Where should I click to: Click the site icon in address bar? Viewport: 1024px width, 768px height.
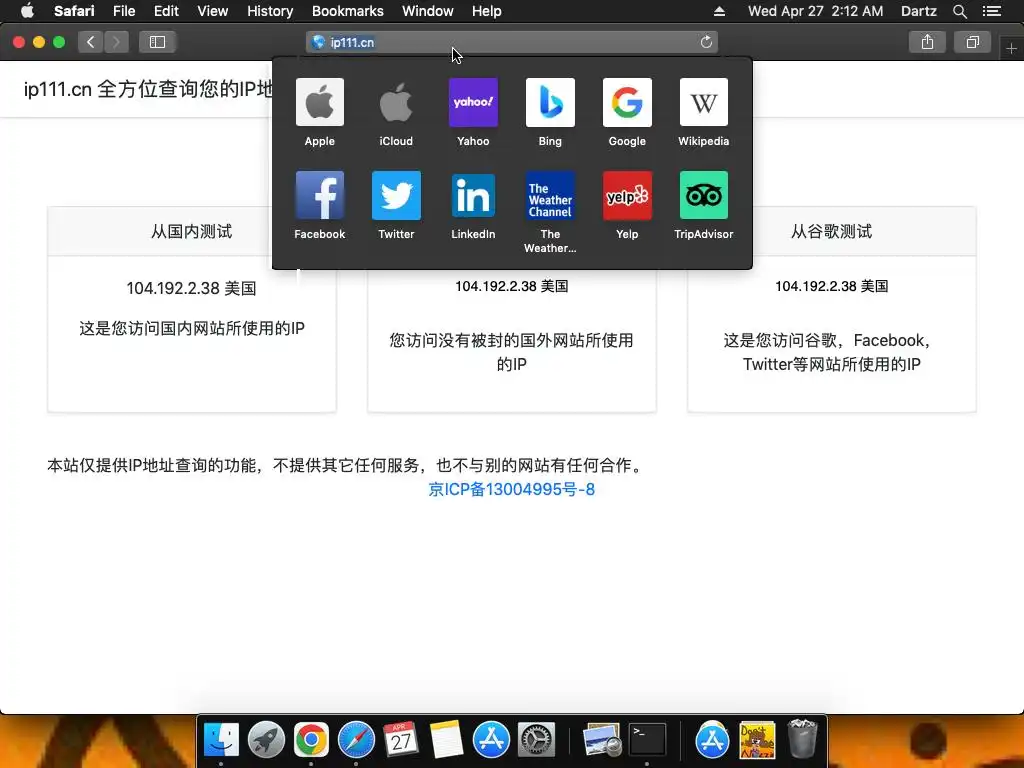tap(318, 42)
